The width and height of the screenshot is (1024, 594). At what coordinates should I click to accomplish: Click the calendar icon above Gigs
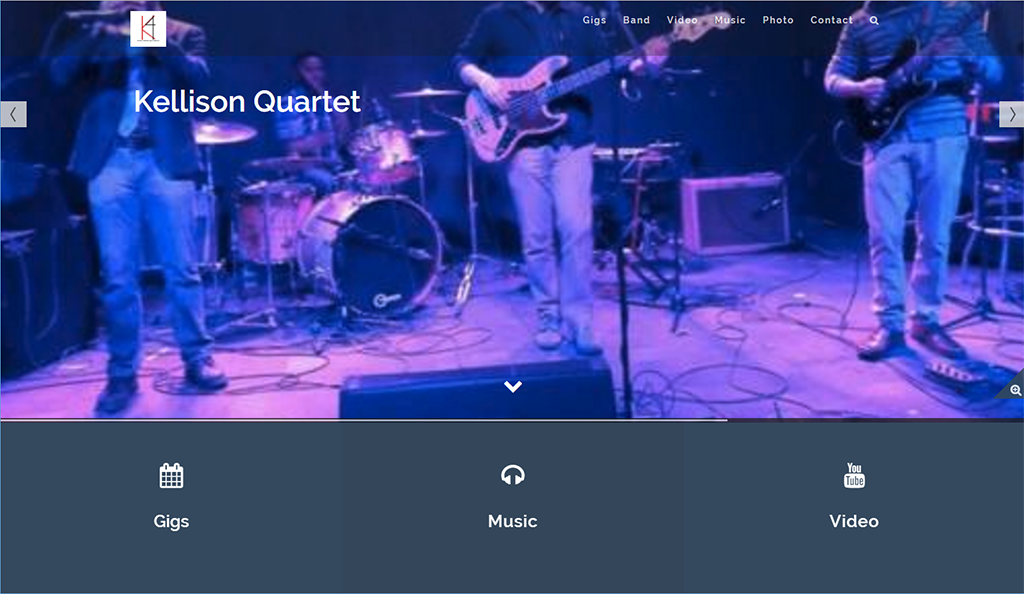tap(171, 475)
